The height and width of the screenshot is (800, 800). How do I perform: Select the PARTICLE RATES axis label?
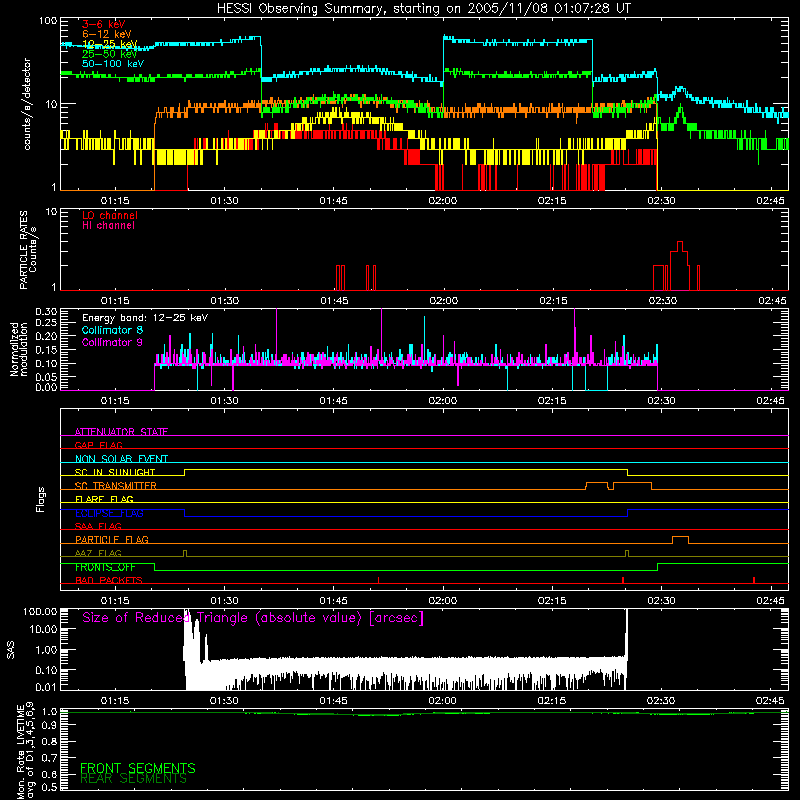coord(28,250)
